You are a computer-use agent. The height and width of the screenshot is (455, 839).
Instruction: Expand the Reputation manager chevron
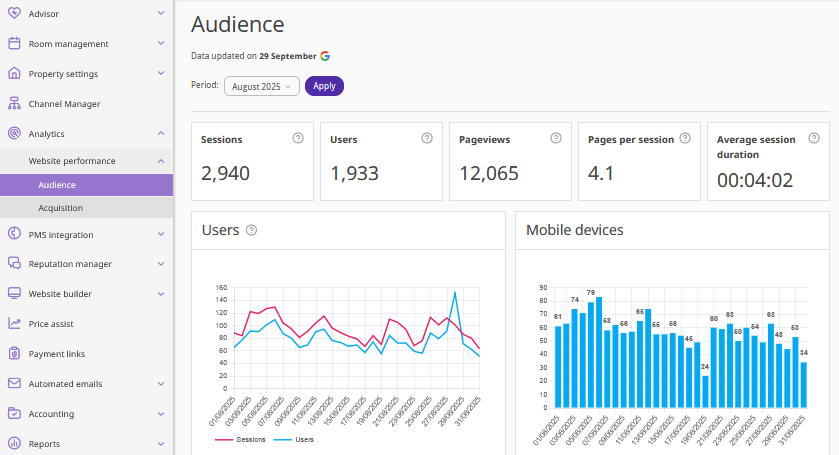161,263
